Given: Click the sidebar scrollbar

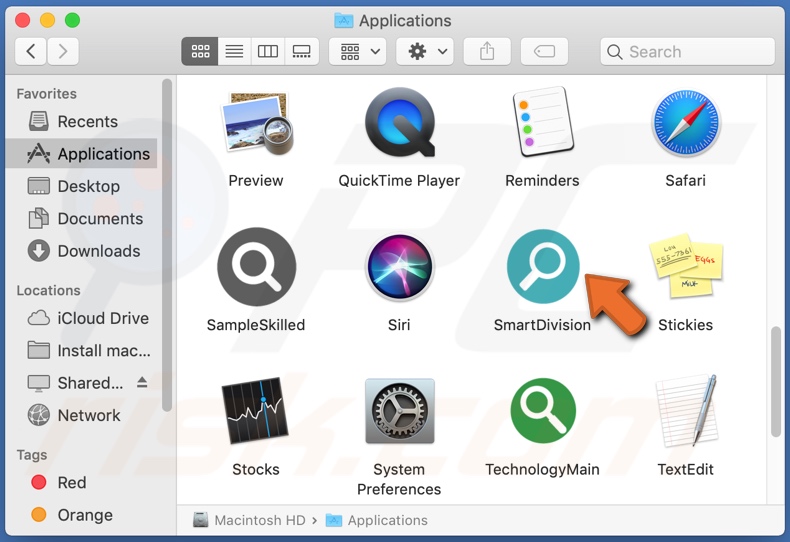Looking at the screenshot, I should [167, 245].
